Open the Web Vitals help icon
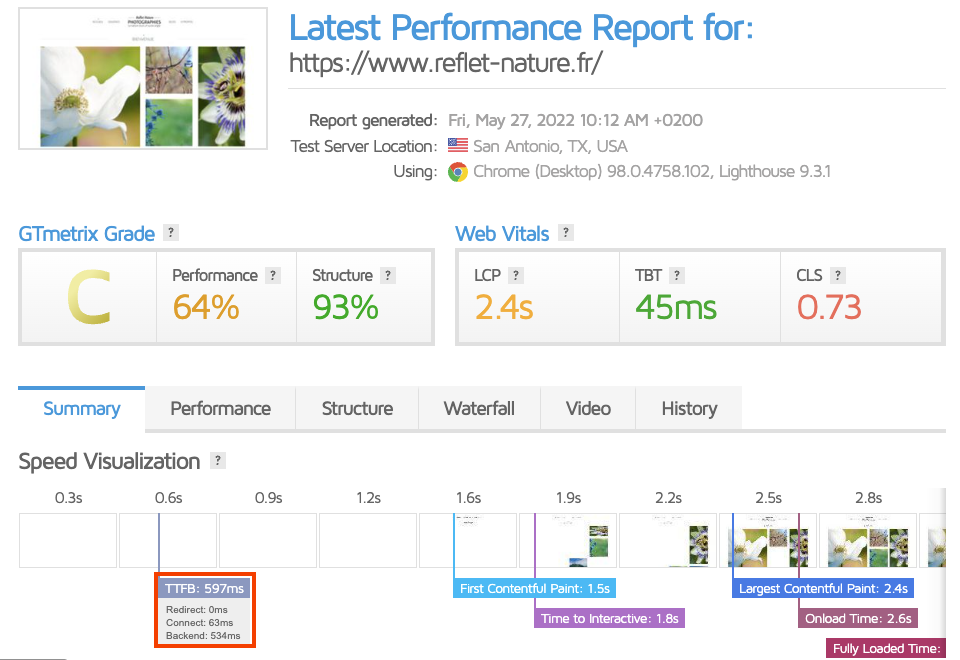 pos(566,233)
